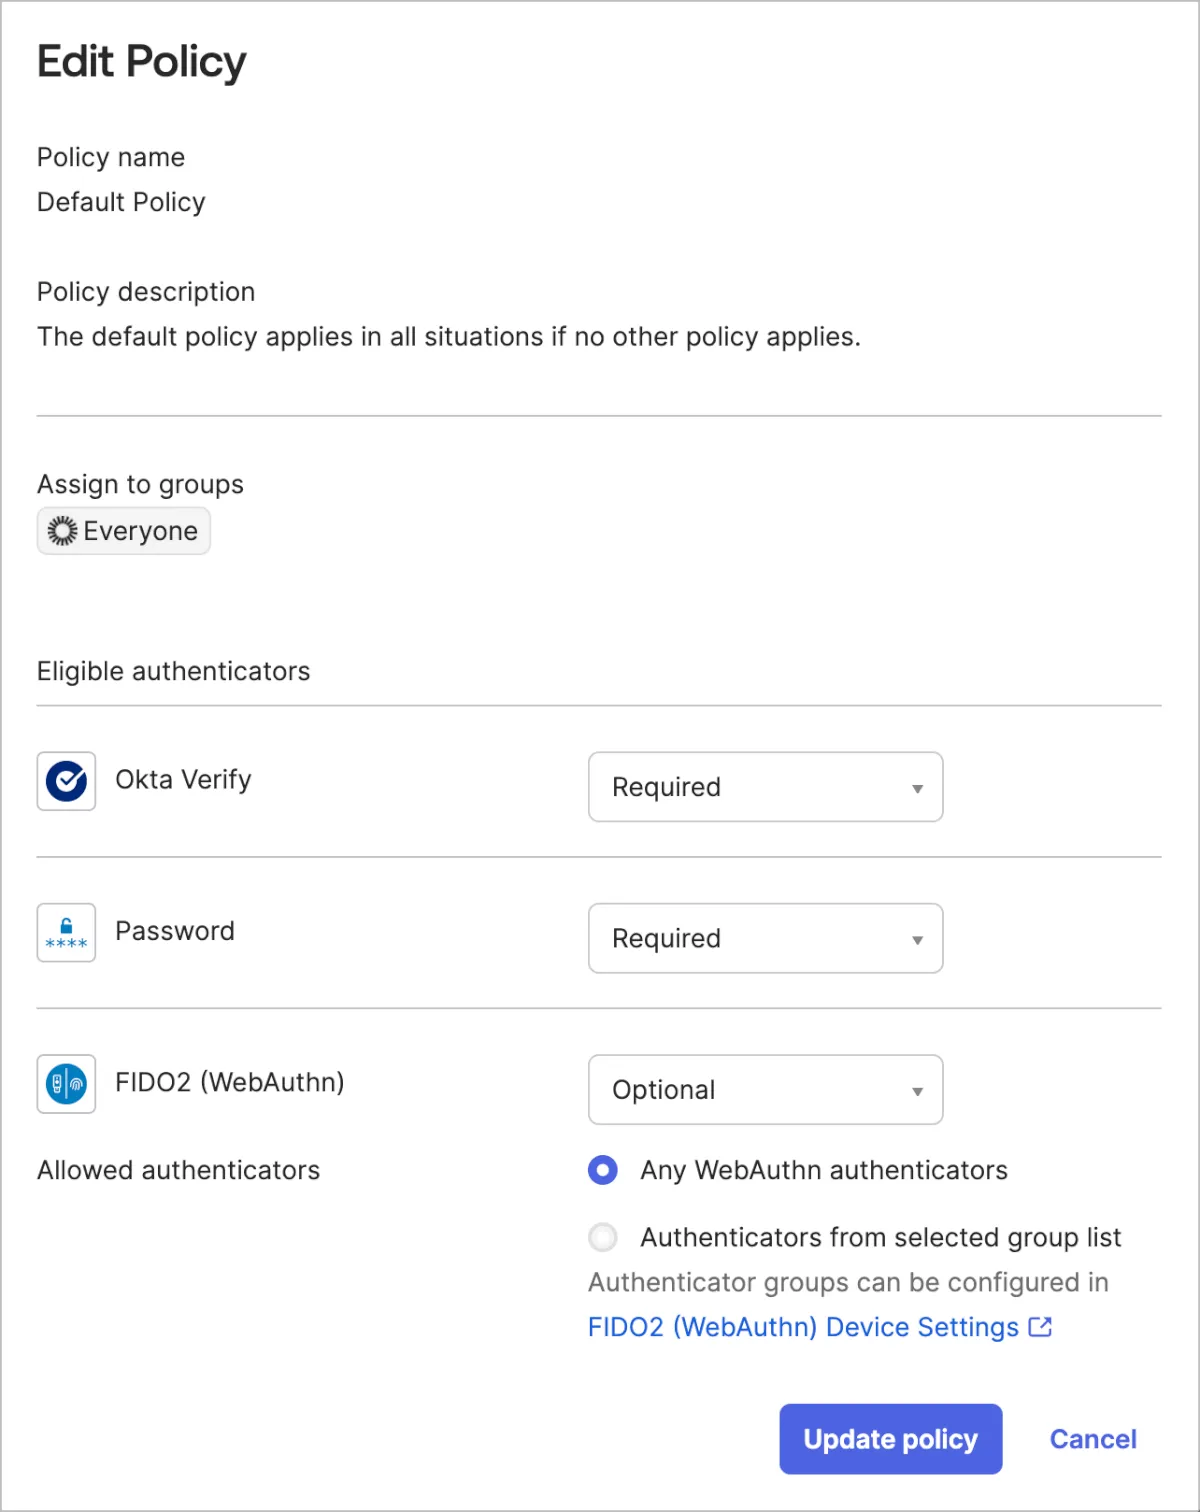Click the Edit Policy heading
The image size is (1200, 1512).
(141, 62)
